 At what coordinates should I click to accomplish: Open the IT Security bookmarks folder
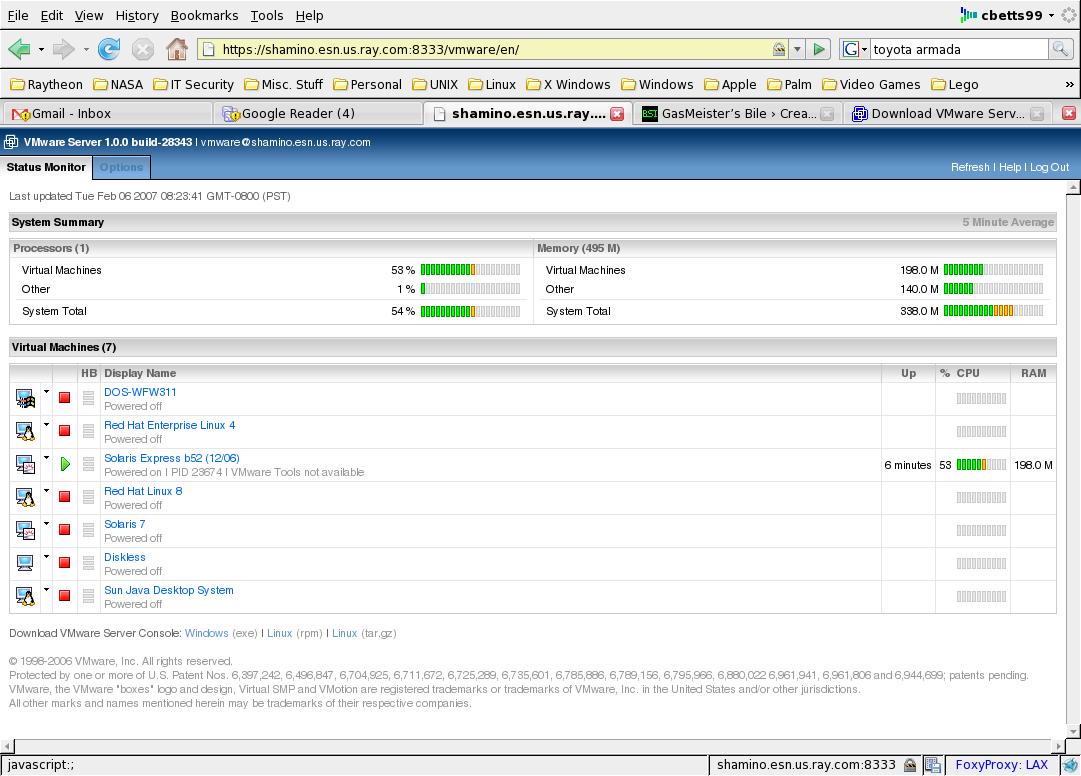[193, 84]
